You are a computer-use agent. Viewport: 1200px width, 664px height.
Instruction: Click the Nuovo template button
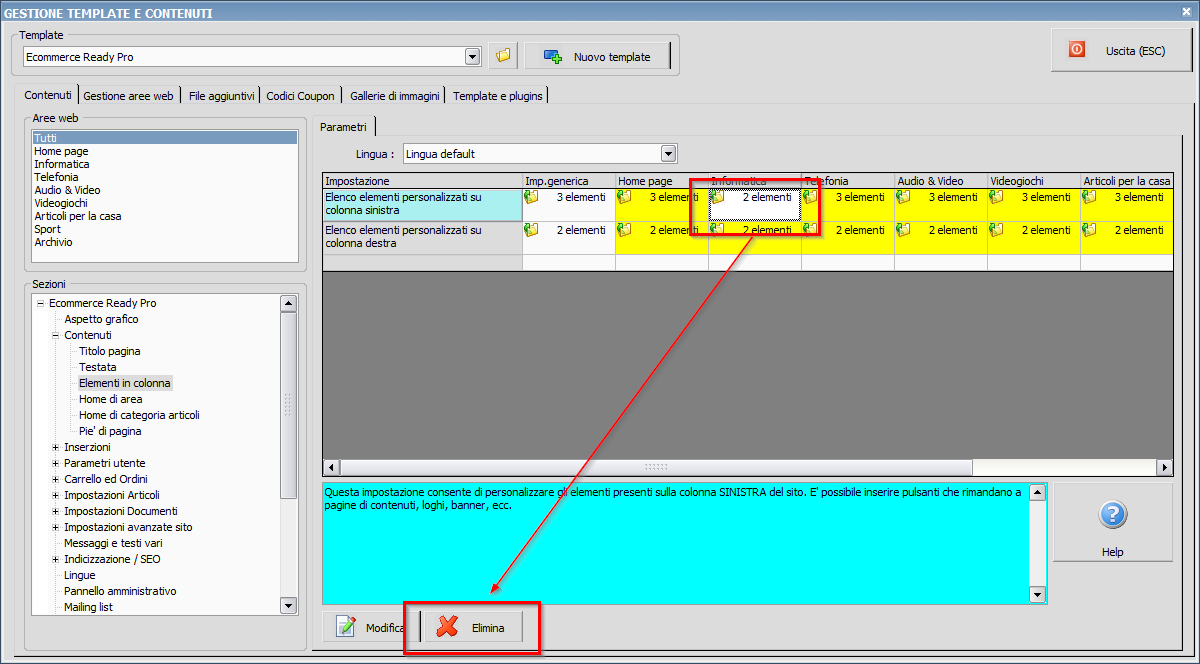pos(598,57)
